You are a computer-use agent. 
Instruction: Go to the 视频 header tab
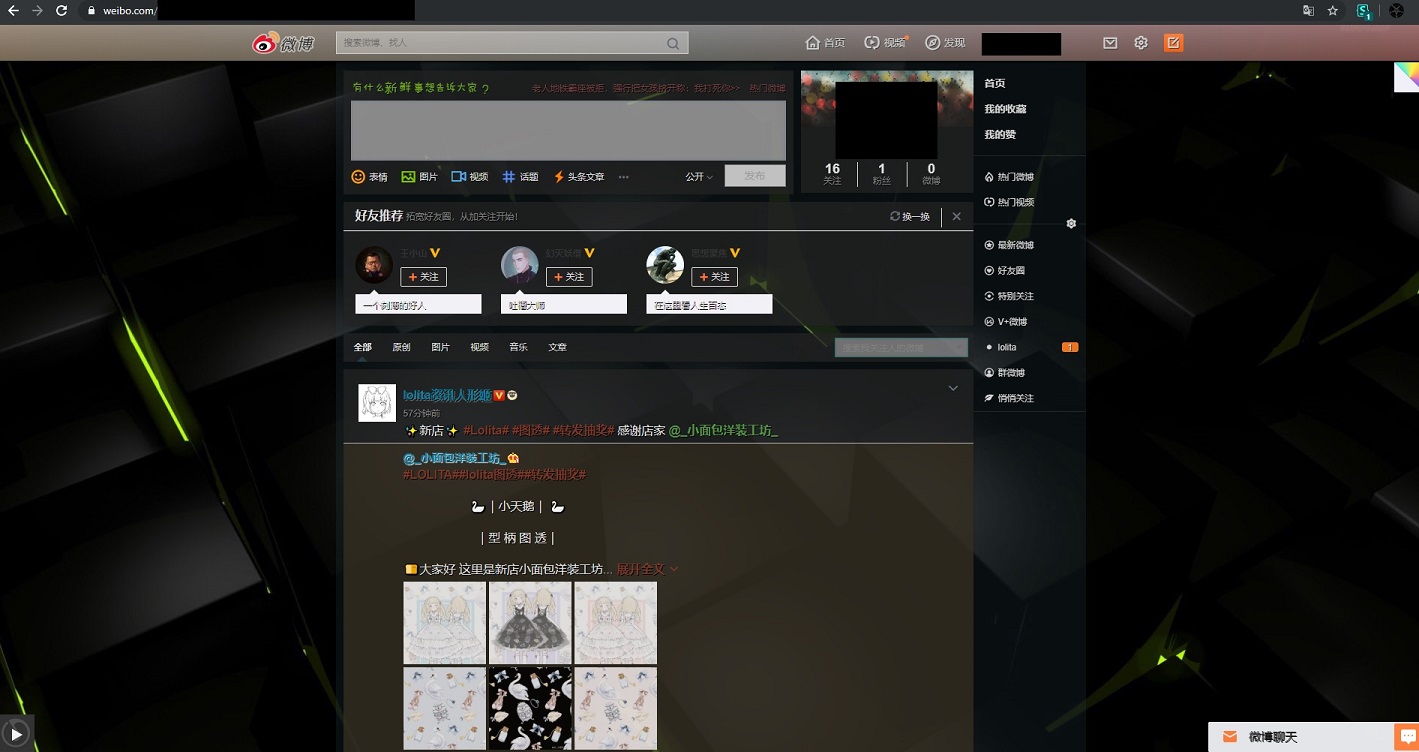click(x=885, y=43)
